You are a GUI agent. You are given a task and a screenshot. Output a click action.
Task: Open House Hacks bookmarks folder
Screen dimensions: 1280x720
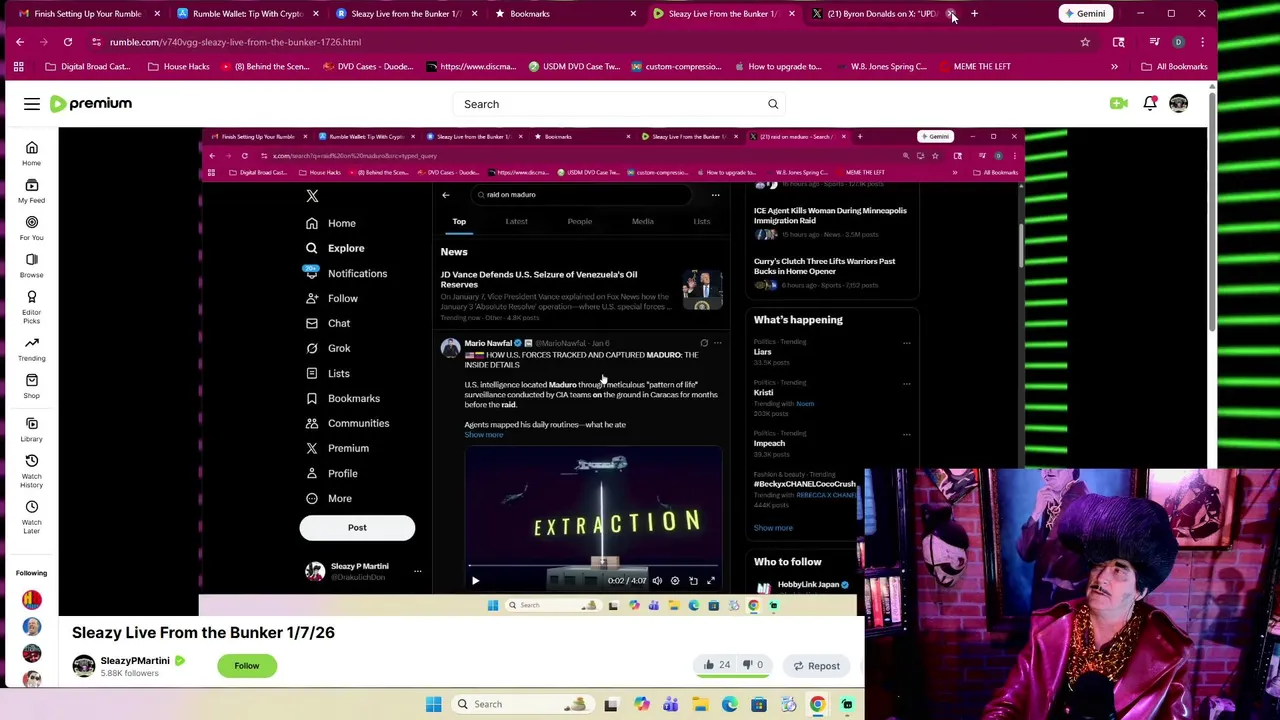coord(178,66)
